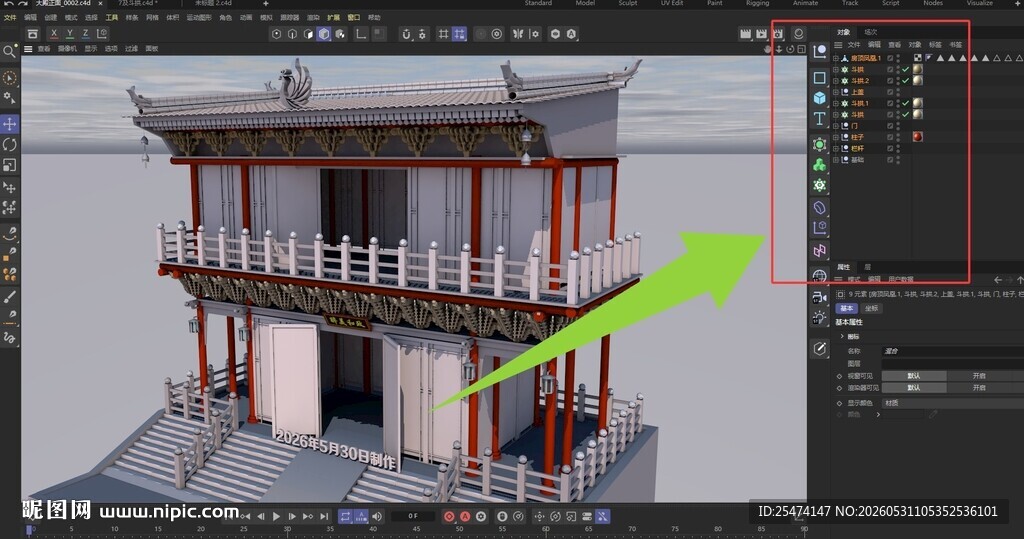The height and width of the screenshot is (539, 1024).
Task: Expand the 房顶凤凰.1 object tree
Action: coord(836,58)
